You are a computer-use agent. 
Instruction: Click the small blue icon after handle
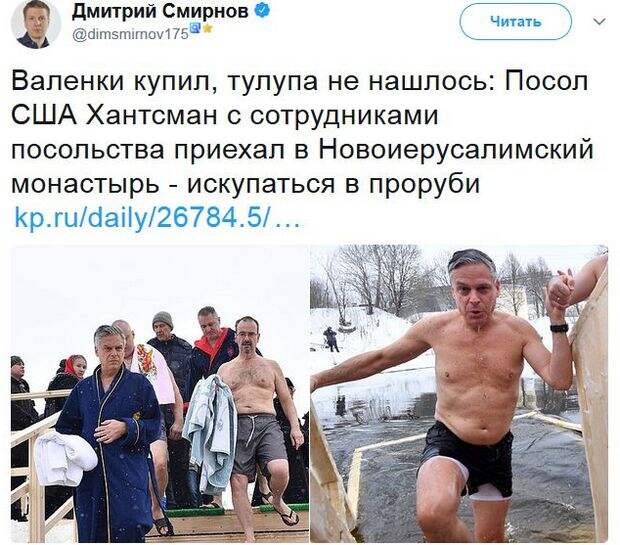(196, 28)
